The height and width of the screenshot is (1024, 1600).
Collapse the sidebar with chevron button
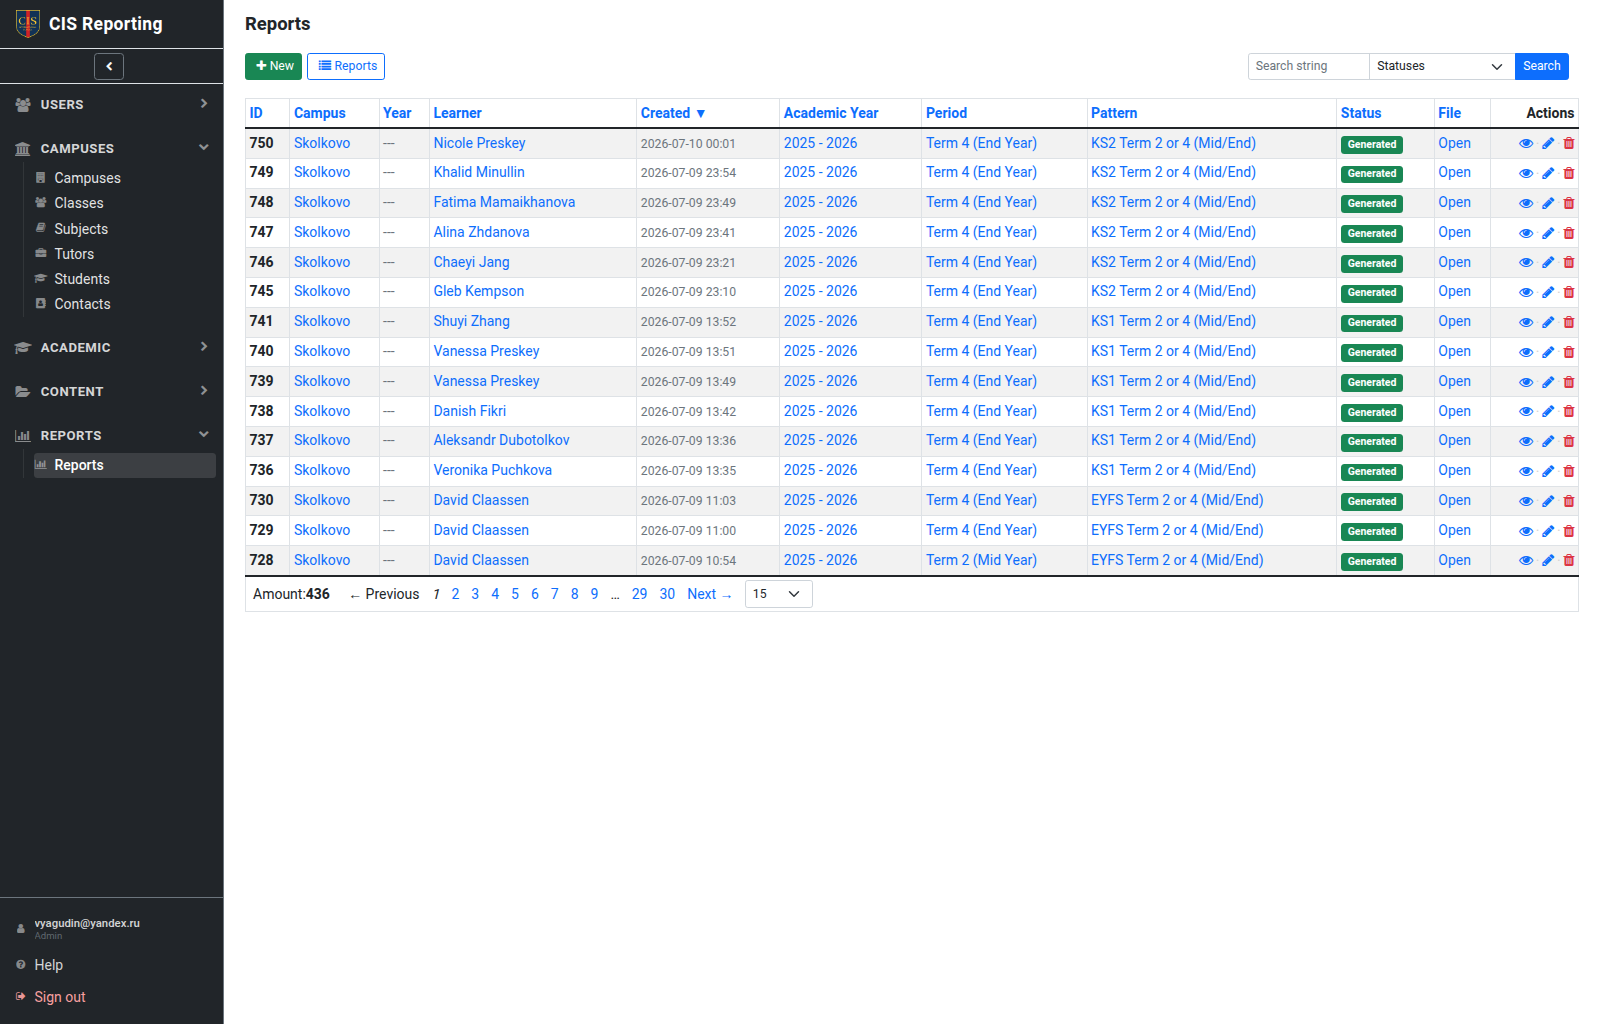pyautogui.click(x=109, y=66)
